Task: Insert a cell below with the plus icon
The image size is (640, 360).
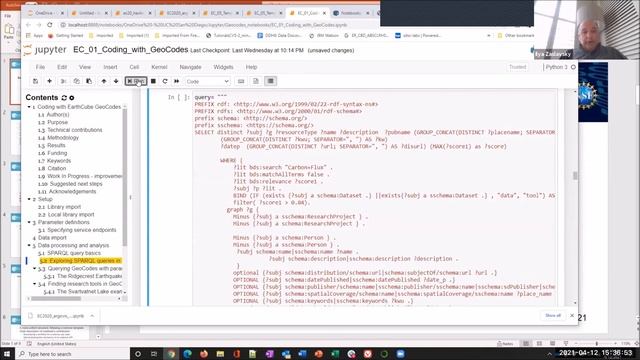Action: 49,81
